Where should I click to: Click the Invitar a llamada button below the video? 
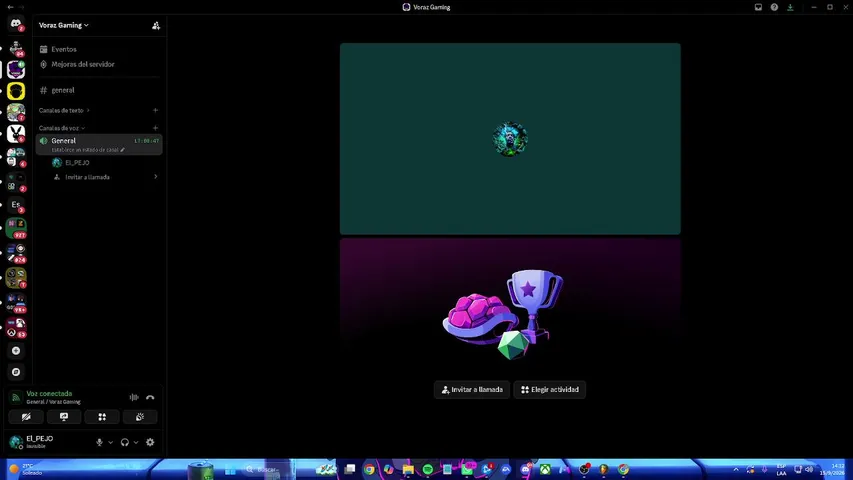pos(472,390)
